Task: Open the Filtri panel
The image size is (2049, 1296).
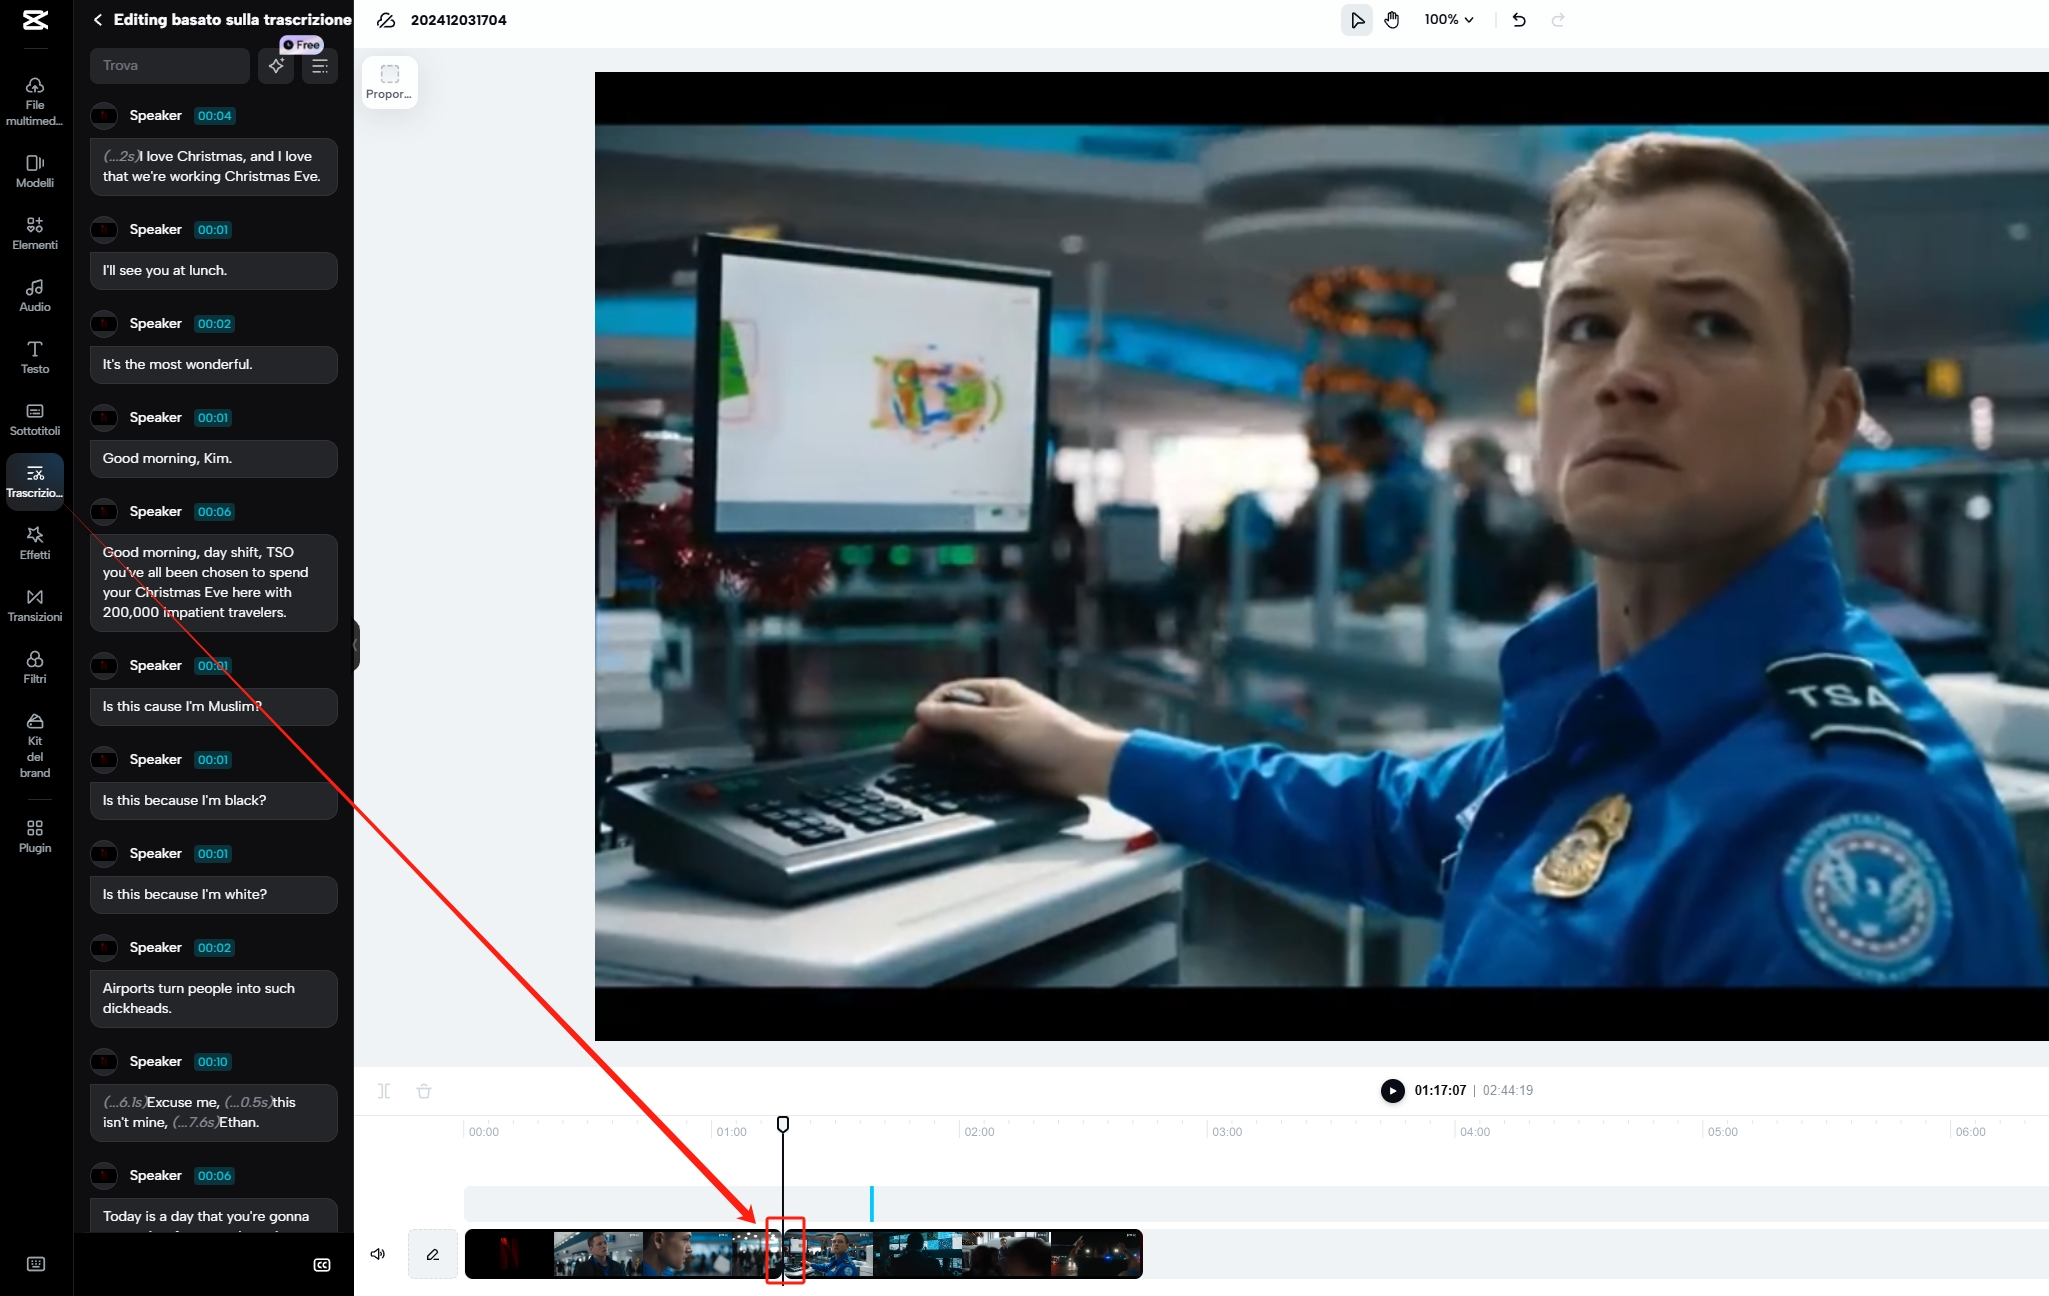Action: pos(35,667)
